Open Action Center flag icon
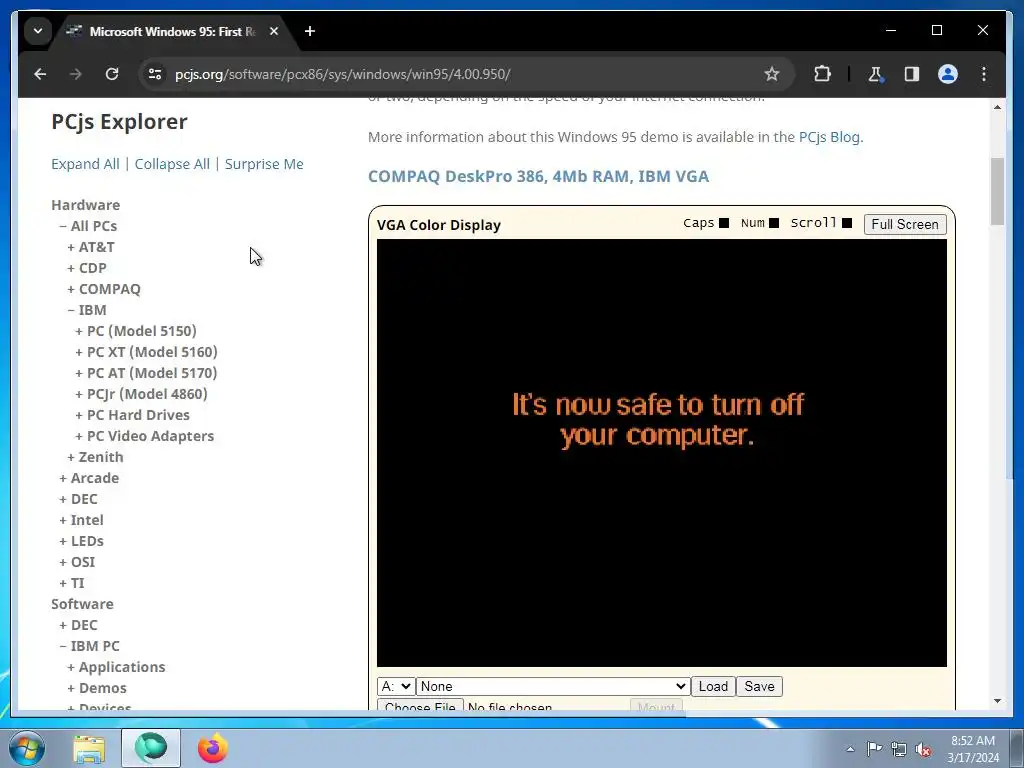This screenshot has height=768, width=1024. 874,749
